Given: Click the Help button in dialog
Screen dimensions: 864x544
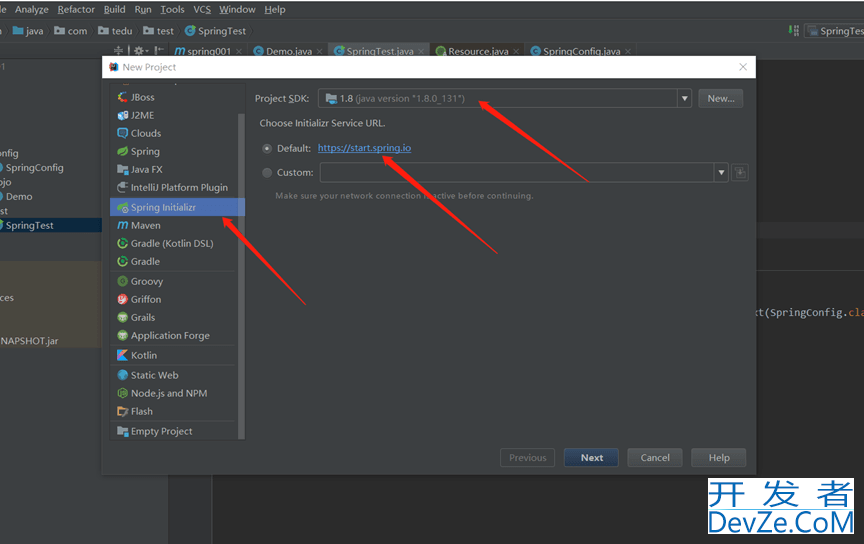Looking at the screenshot, I should tap(719, 457).
